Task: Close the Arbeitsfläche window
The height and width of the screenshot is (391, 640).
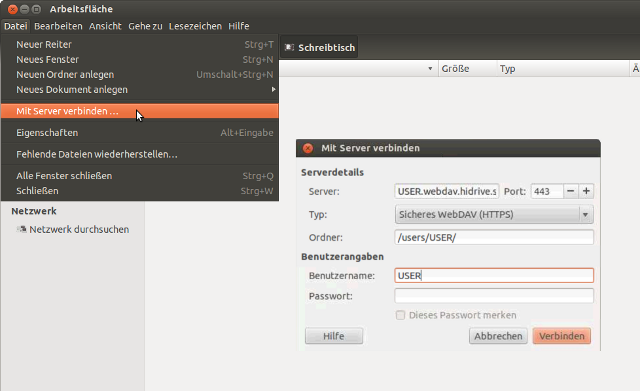Action: pyautogui.click(x=13, y=9)
